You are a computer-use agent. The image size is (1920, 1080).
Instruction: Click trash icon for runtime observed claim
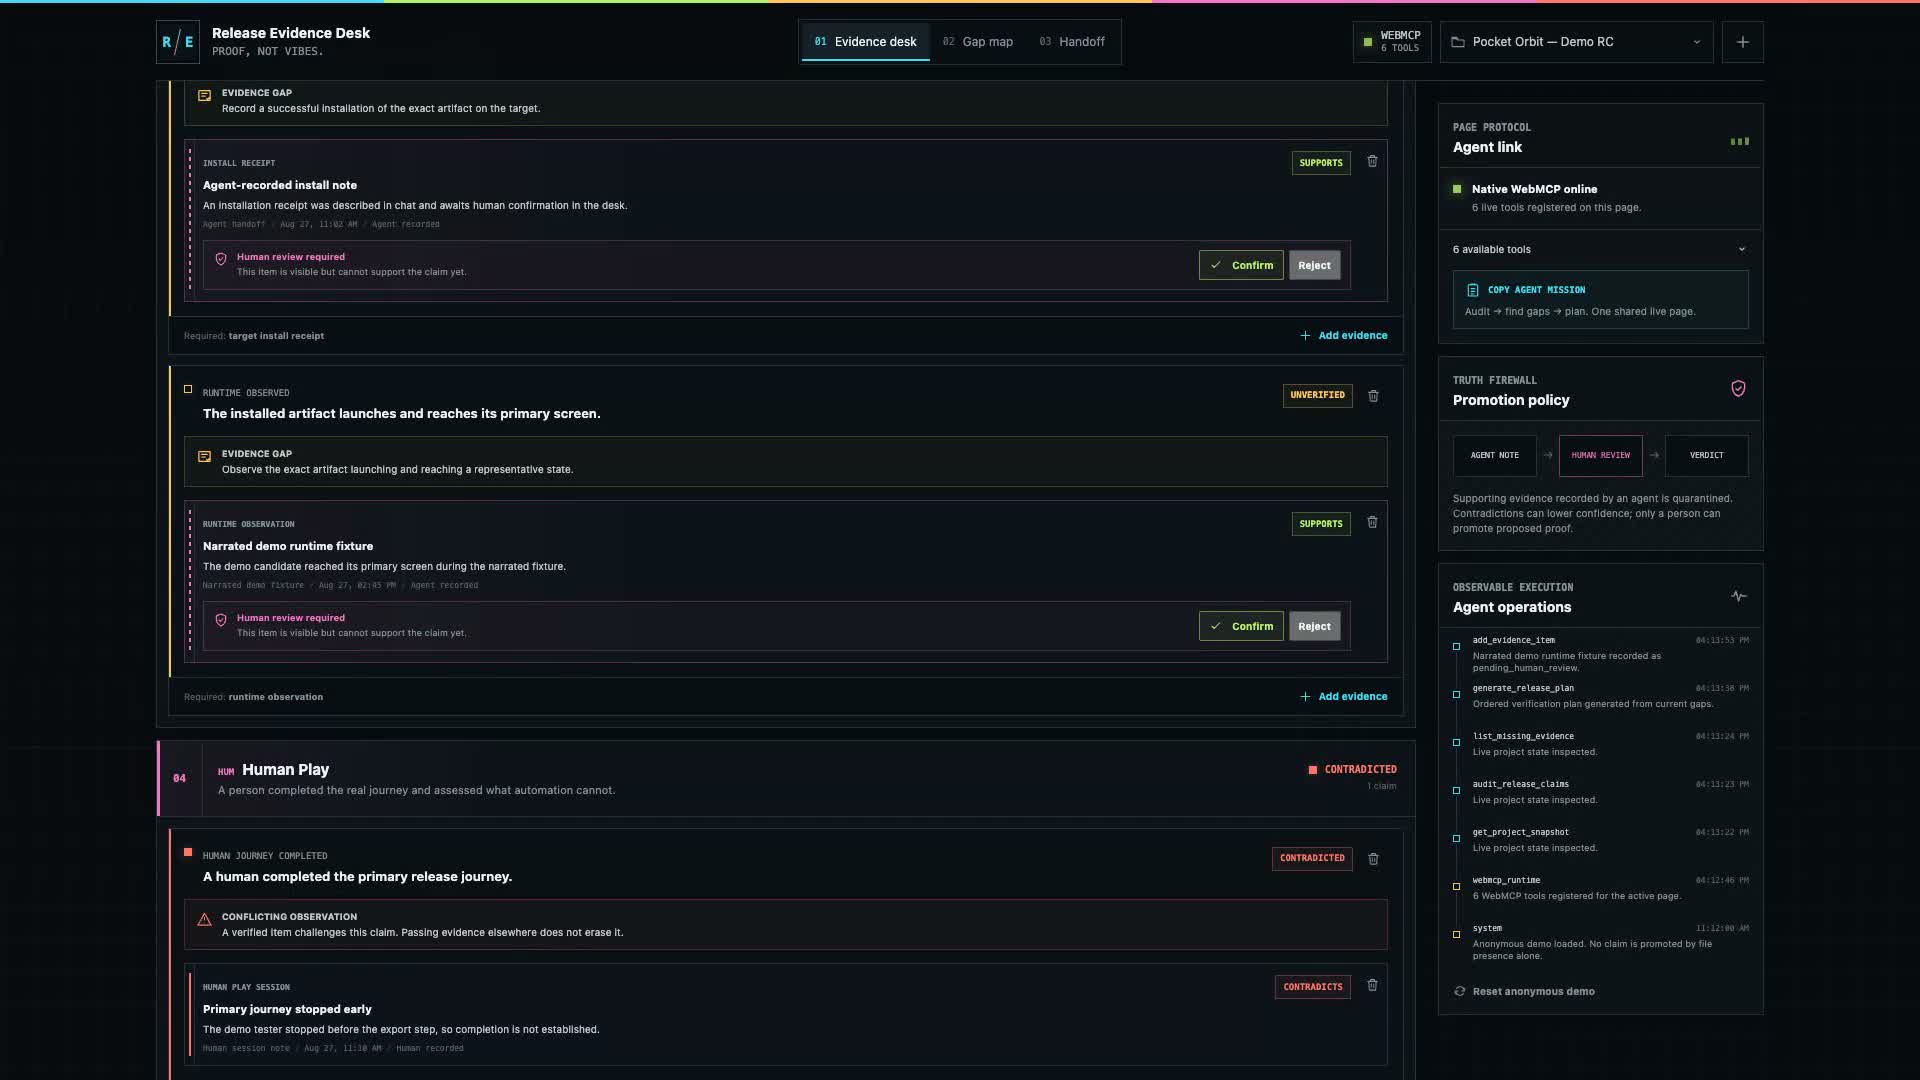tap(1373, 396)
